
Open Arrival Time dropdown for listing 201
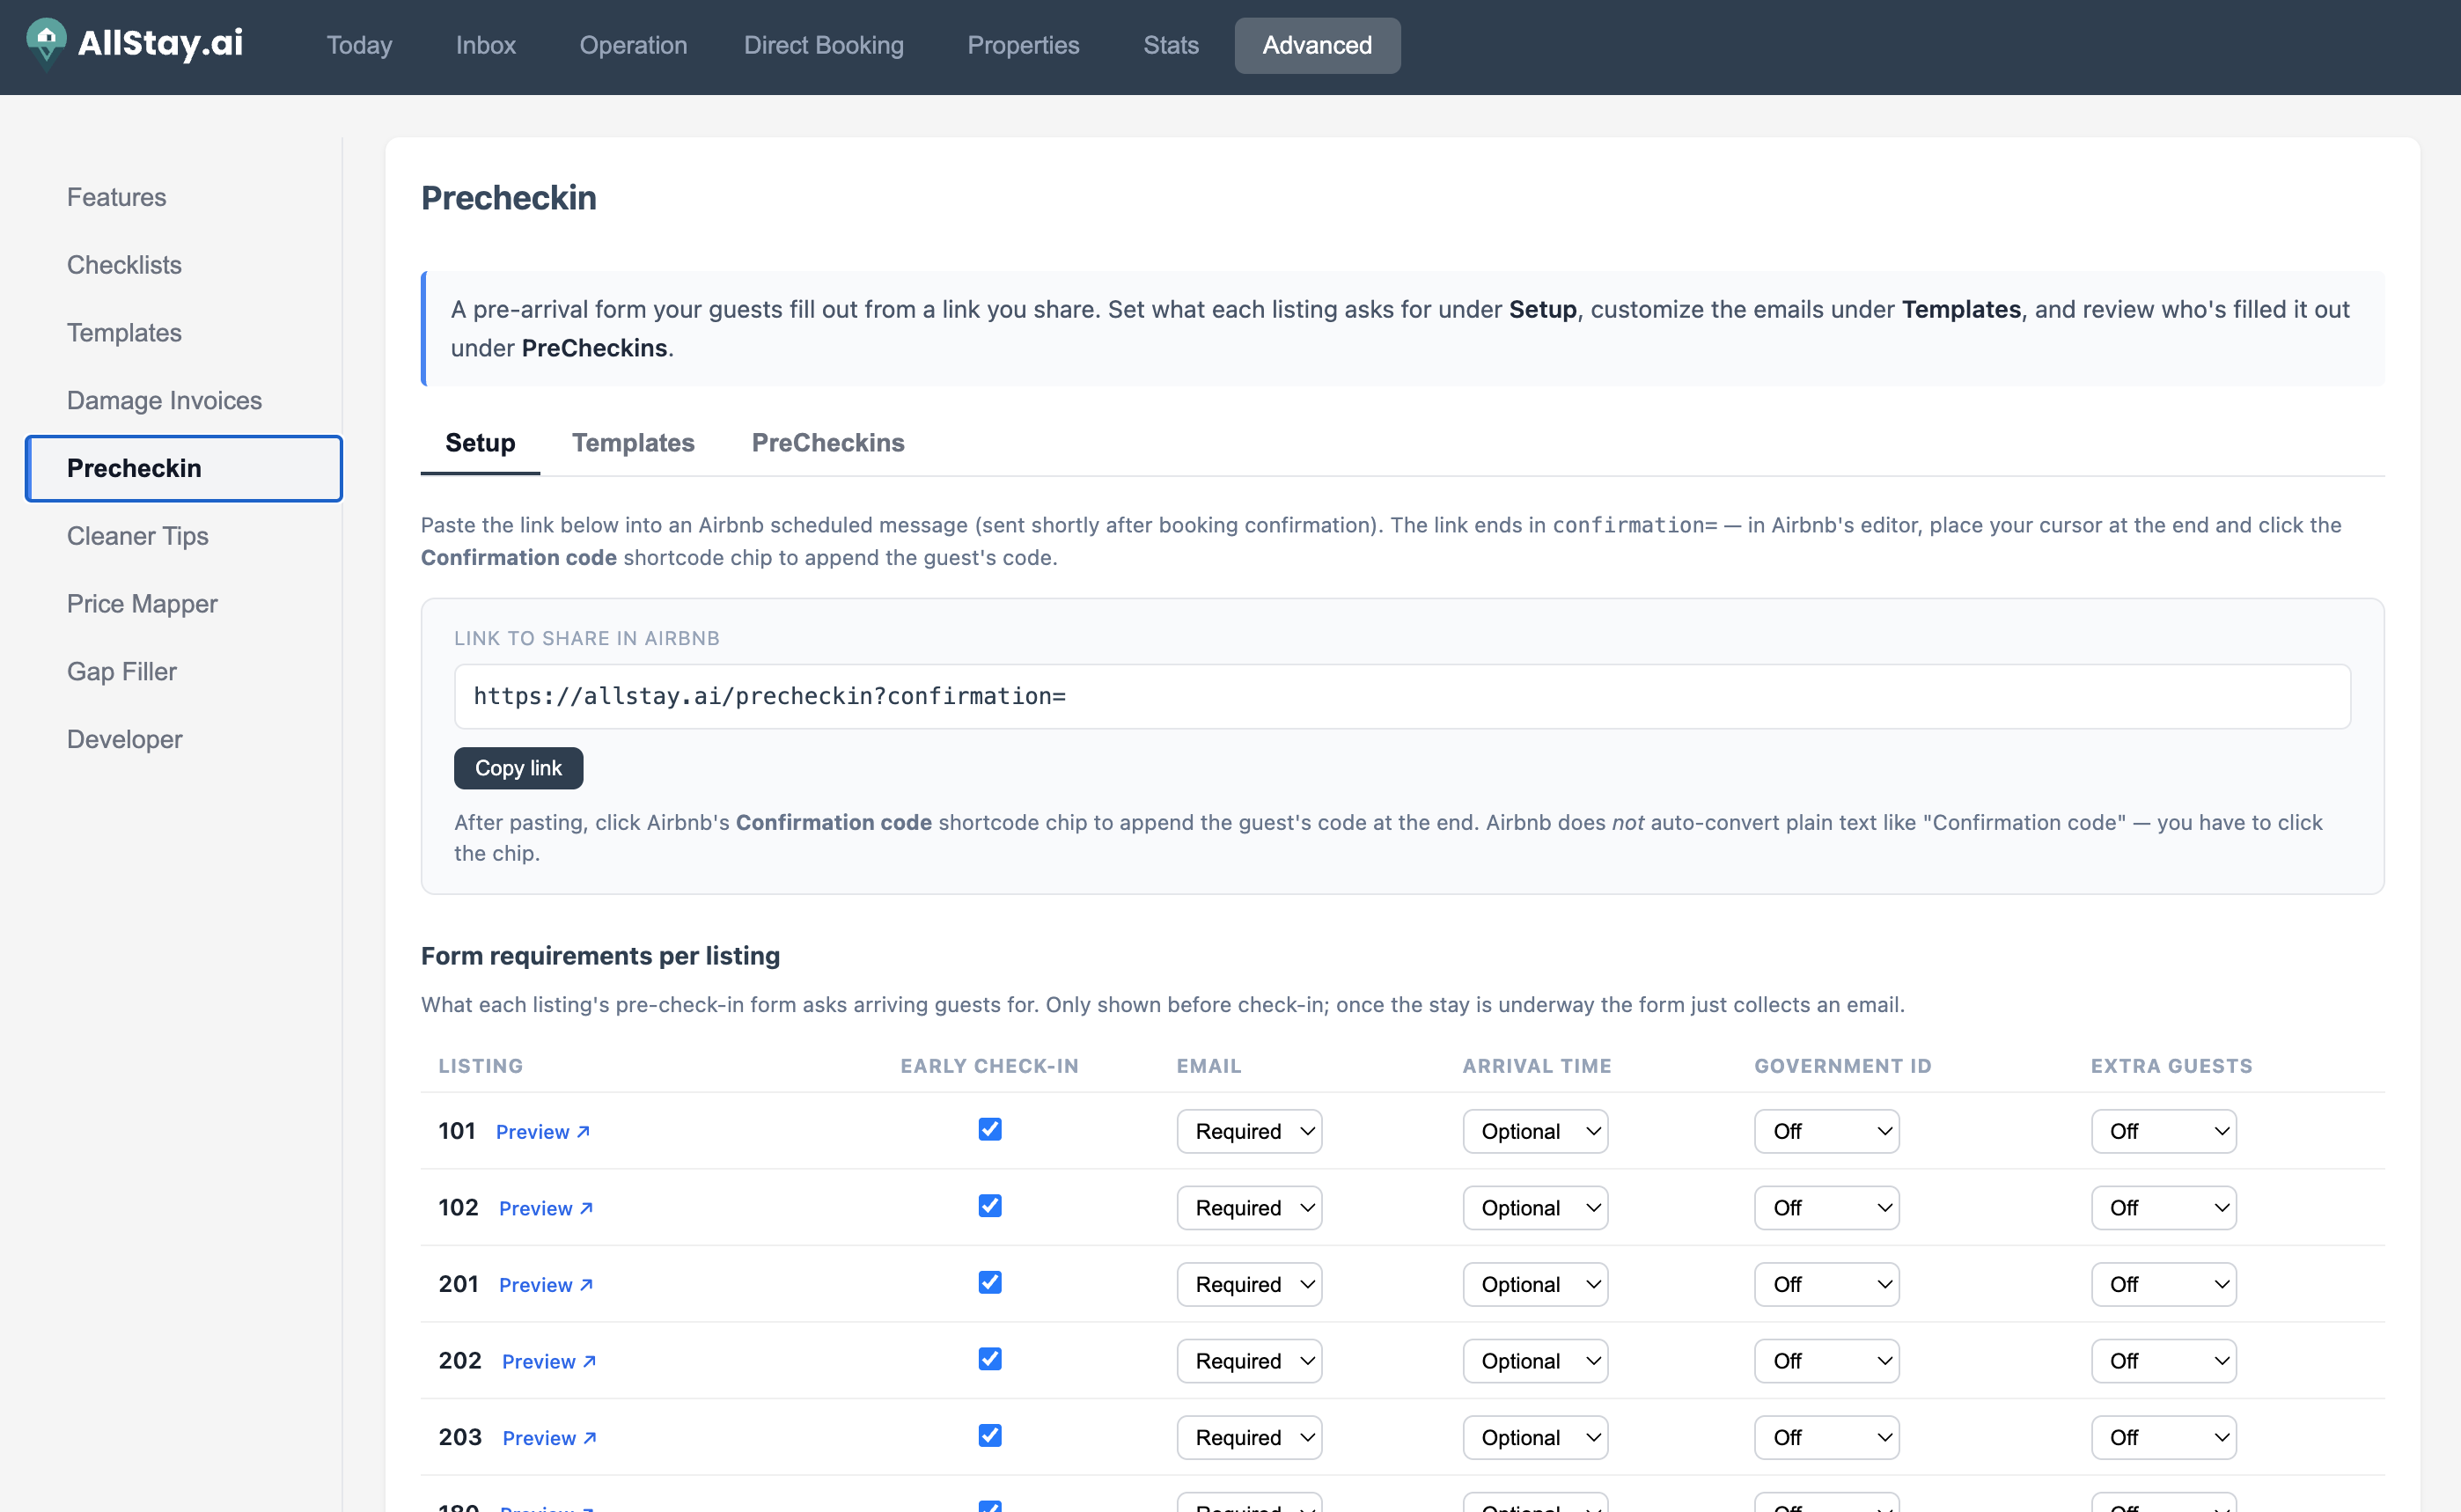[x=1535, y=1284]
